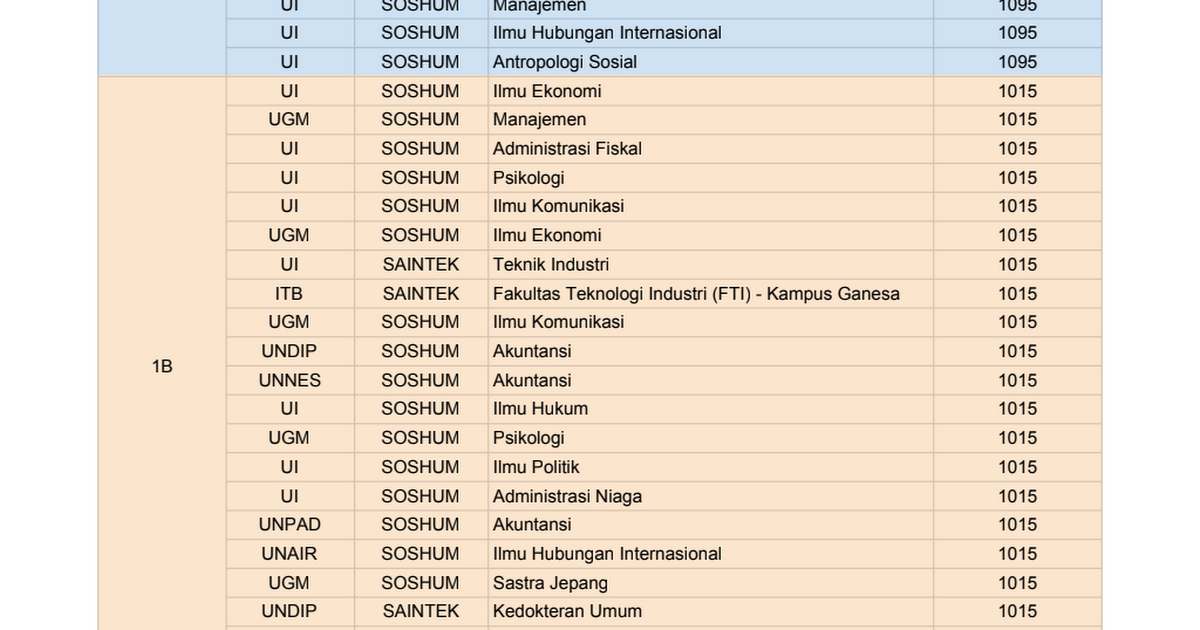1200x630 pixels.
Task: Select 1015 in the Sastra Jepang row
Action: (1017, 582)
